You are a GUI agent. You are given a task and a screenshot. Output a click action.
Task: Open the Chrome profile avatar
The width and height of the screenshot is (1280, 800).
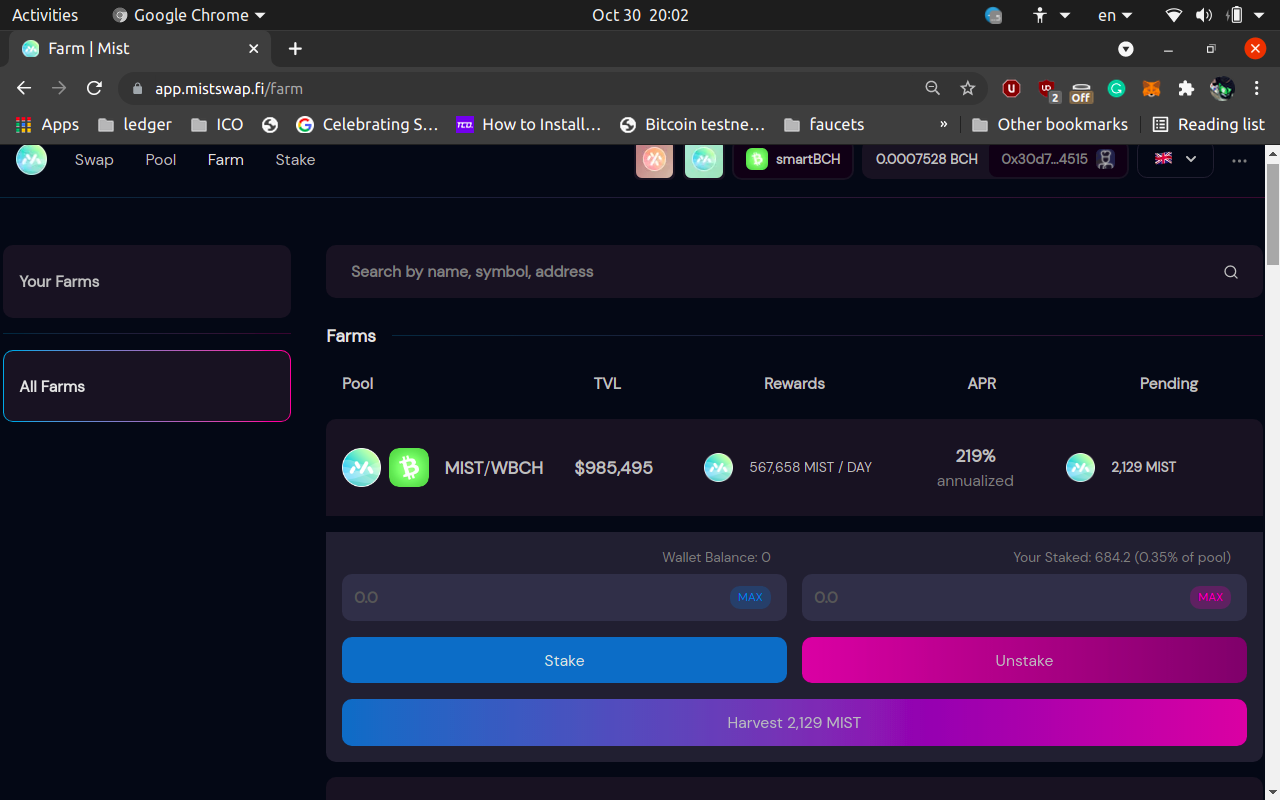tap(1222, 88)
